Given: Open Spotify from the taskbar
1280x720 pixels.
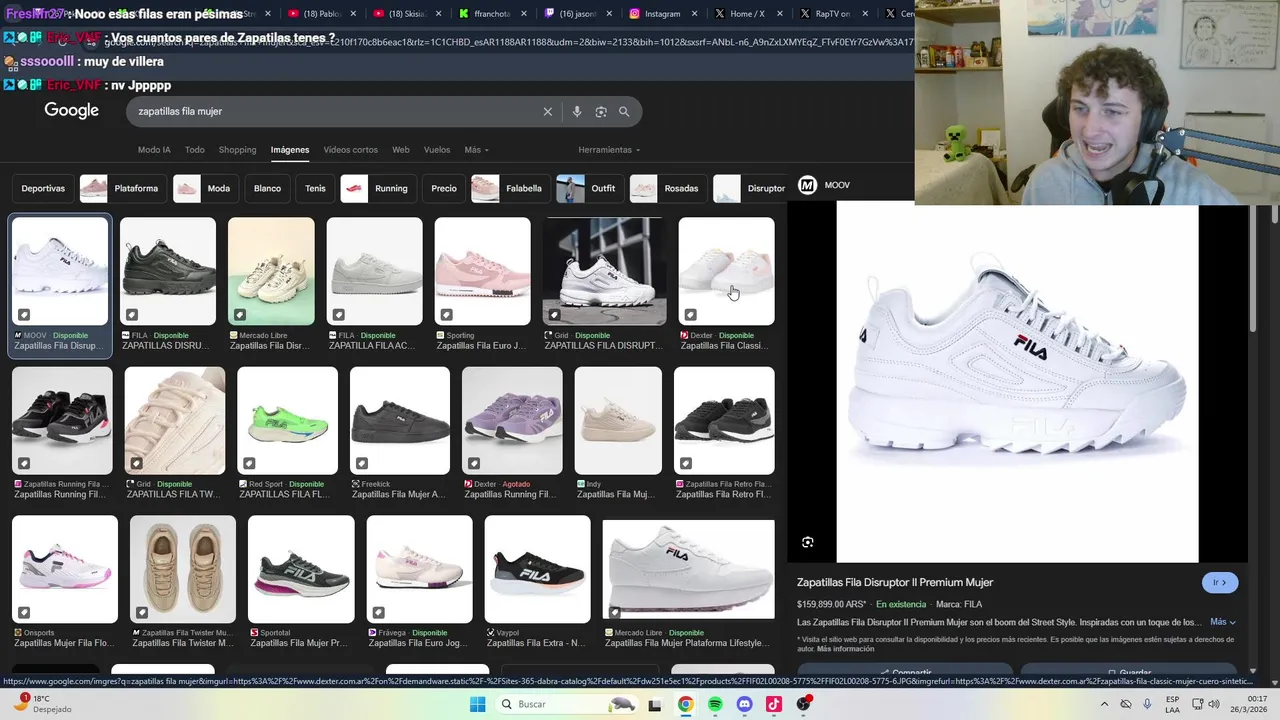Looking at the screenshot, I should 715,704.
